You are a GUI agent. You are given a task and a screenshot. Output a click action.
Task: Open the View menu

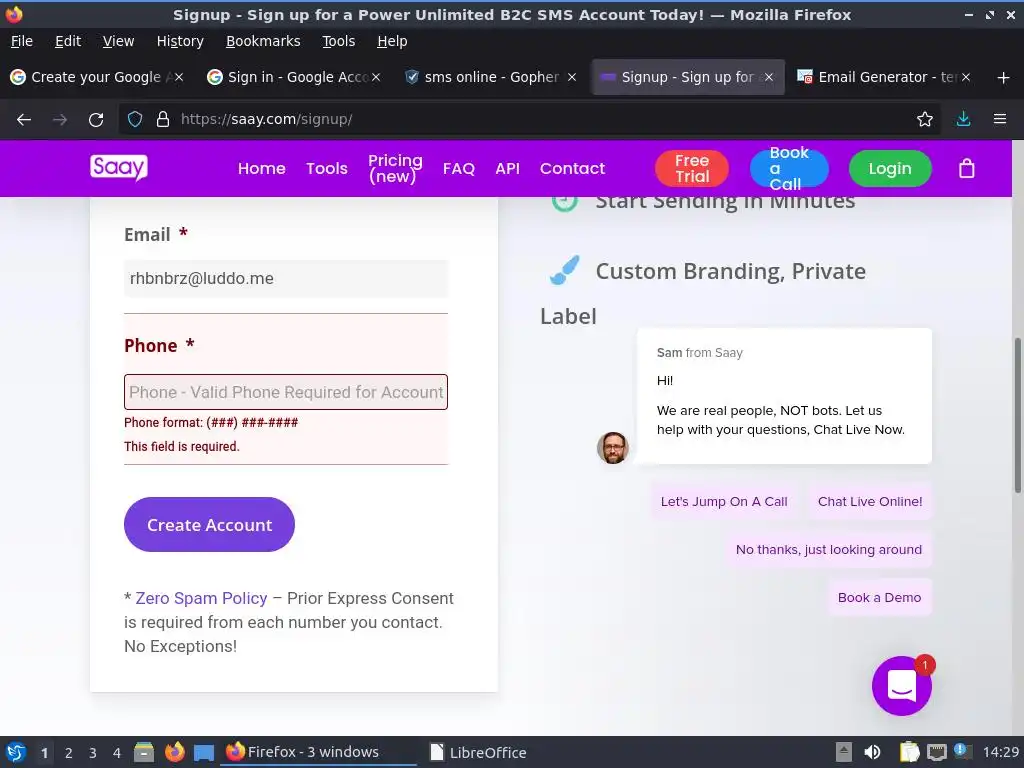pos(118,41)
